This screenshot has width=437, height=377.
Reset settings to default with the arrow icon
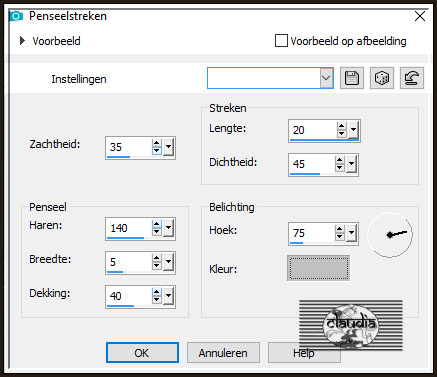click(412, 78)
